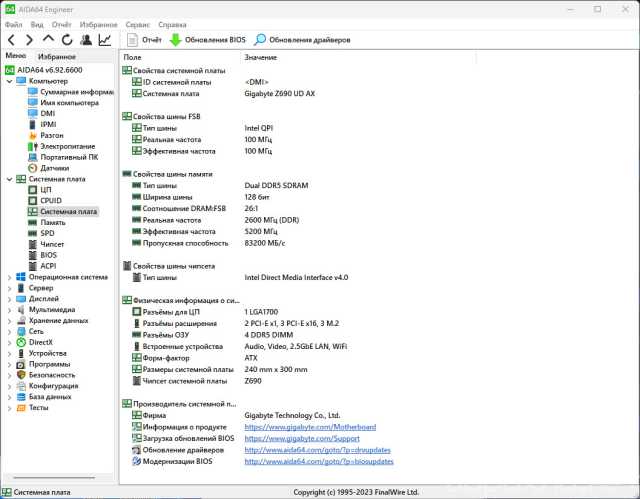Viewport: 640px width, 499px height.
Task: Click Обновления BIOS green arrow button
Action: 207,40
